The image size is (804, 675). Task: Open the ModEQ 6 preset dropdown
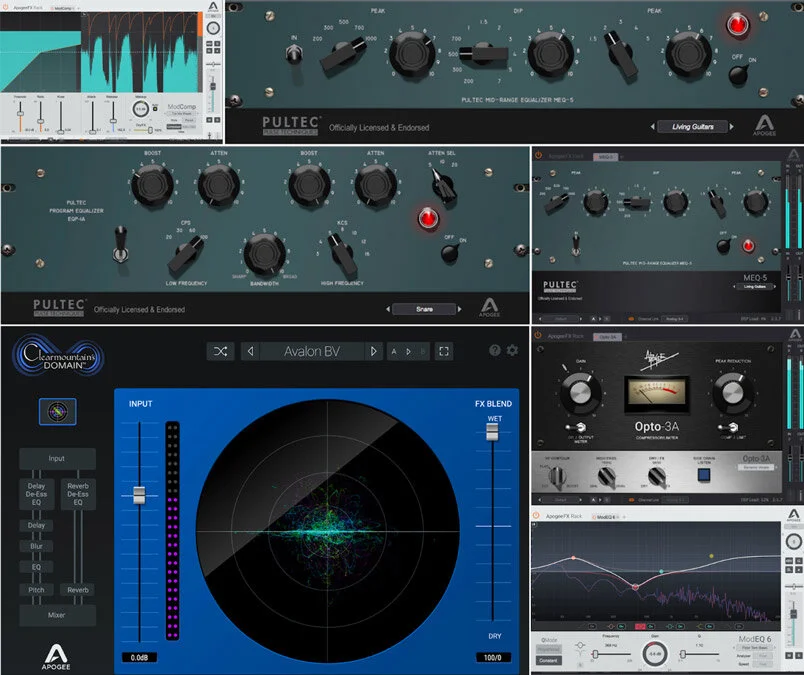[x=755, y=648]
